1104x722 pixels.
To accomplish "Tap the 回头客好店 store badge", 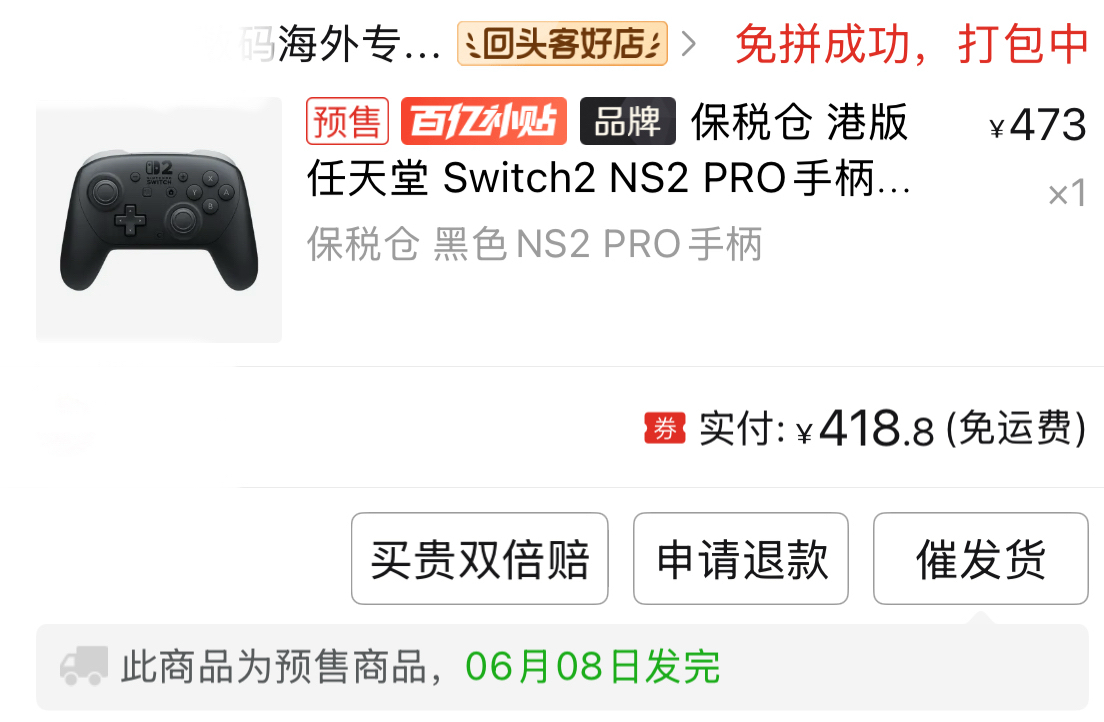I will (562, 44).
